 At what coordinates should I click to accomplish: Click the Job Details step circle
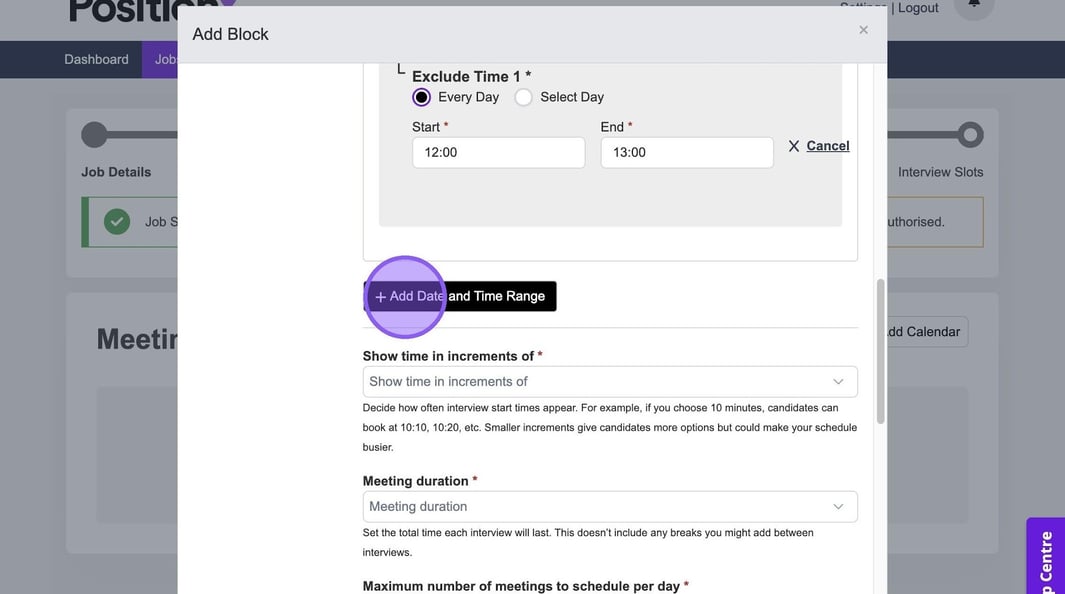[x=94, y=135]
